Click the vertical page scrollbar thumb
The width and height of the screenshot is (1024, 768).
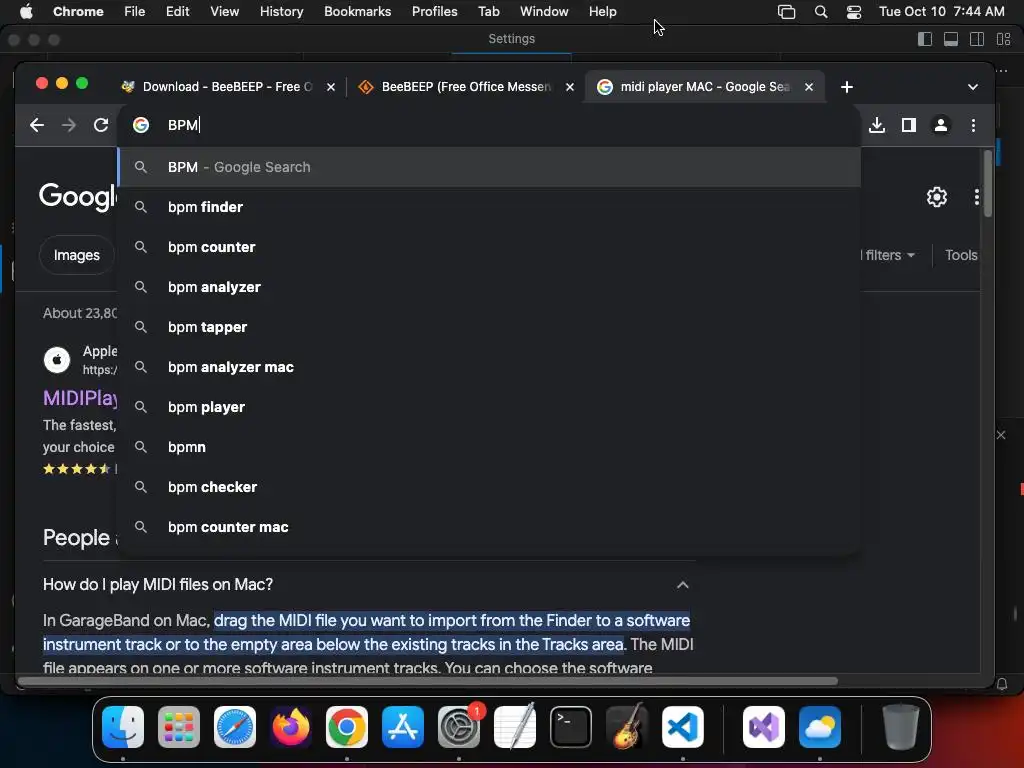click(987, 184)
